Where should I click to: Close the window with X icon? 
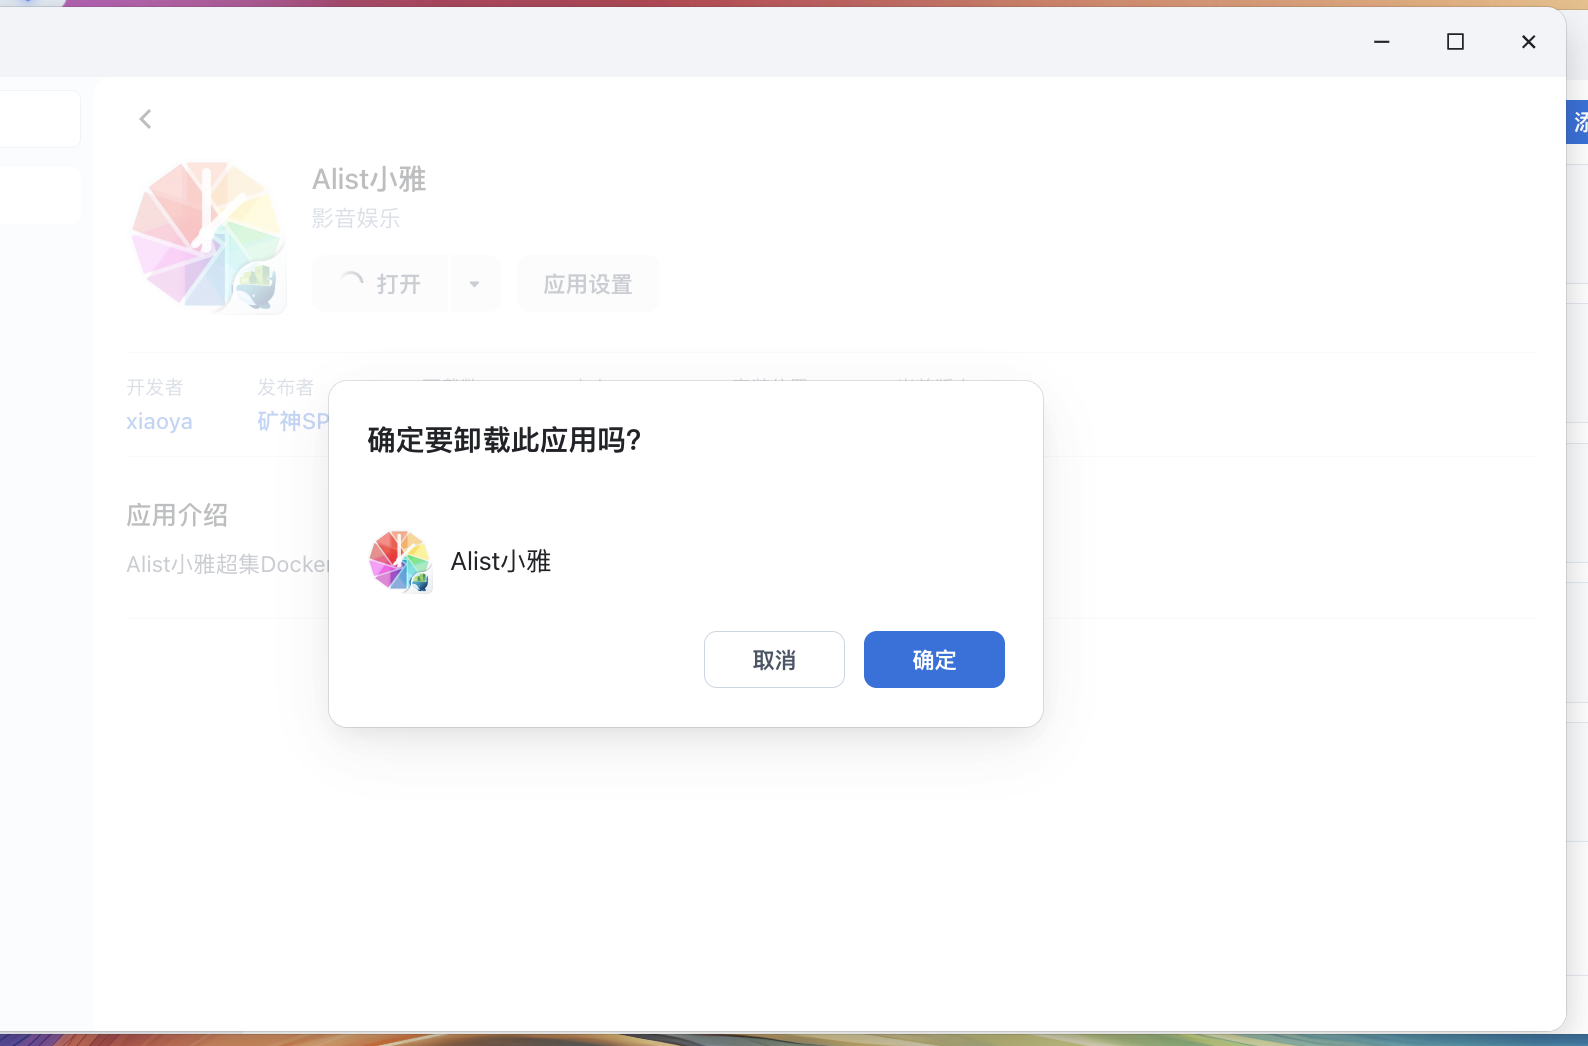(1528, 42)
